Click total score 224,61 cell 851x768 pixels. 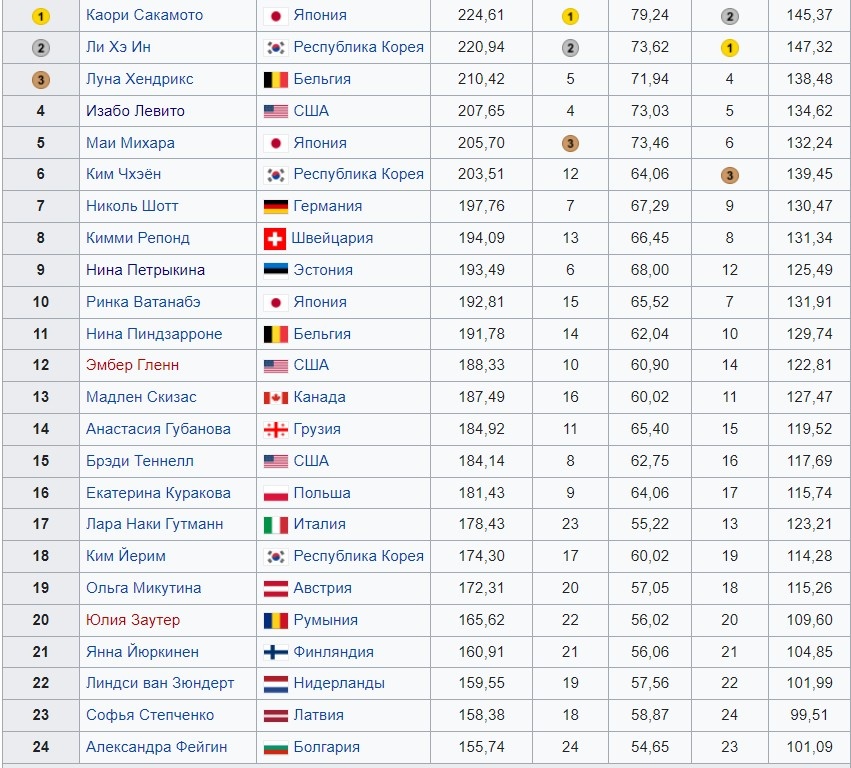[482, 15]
